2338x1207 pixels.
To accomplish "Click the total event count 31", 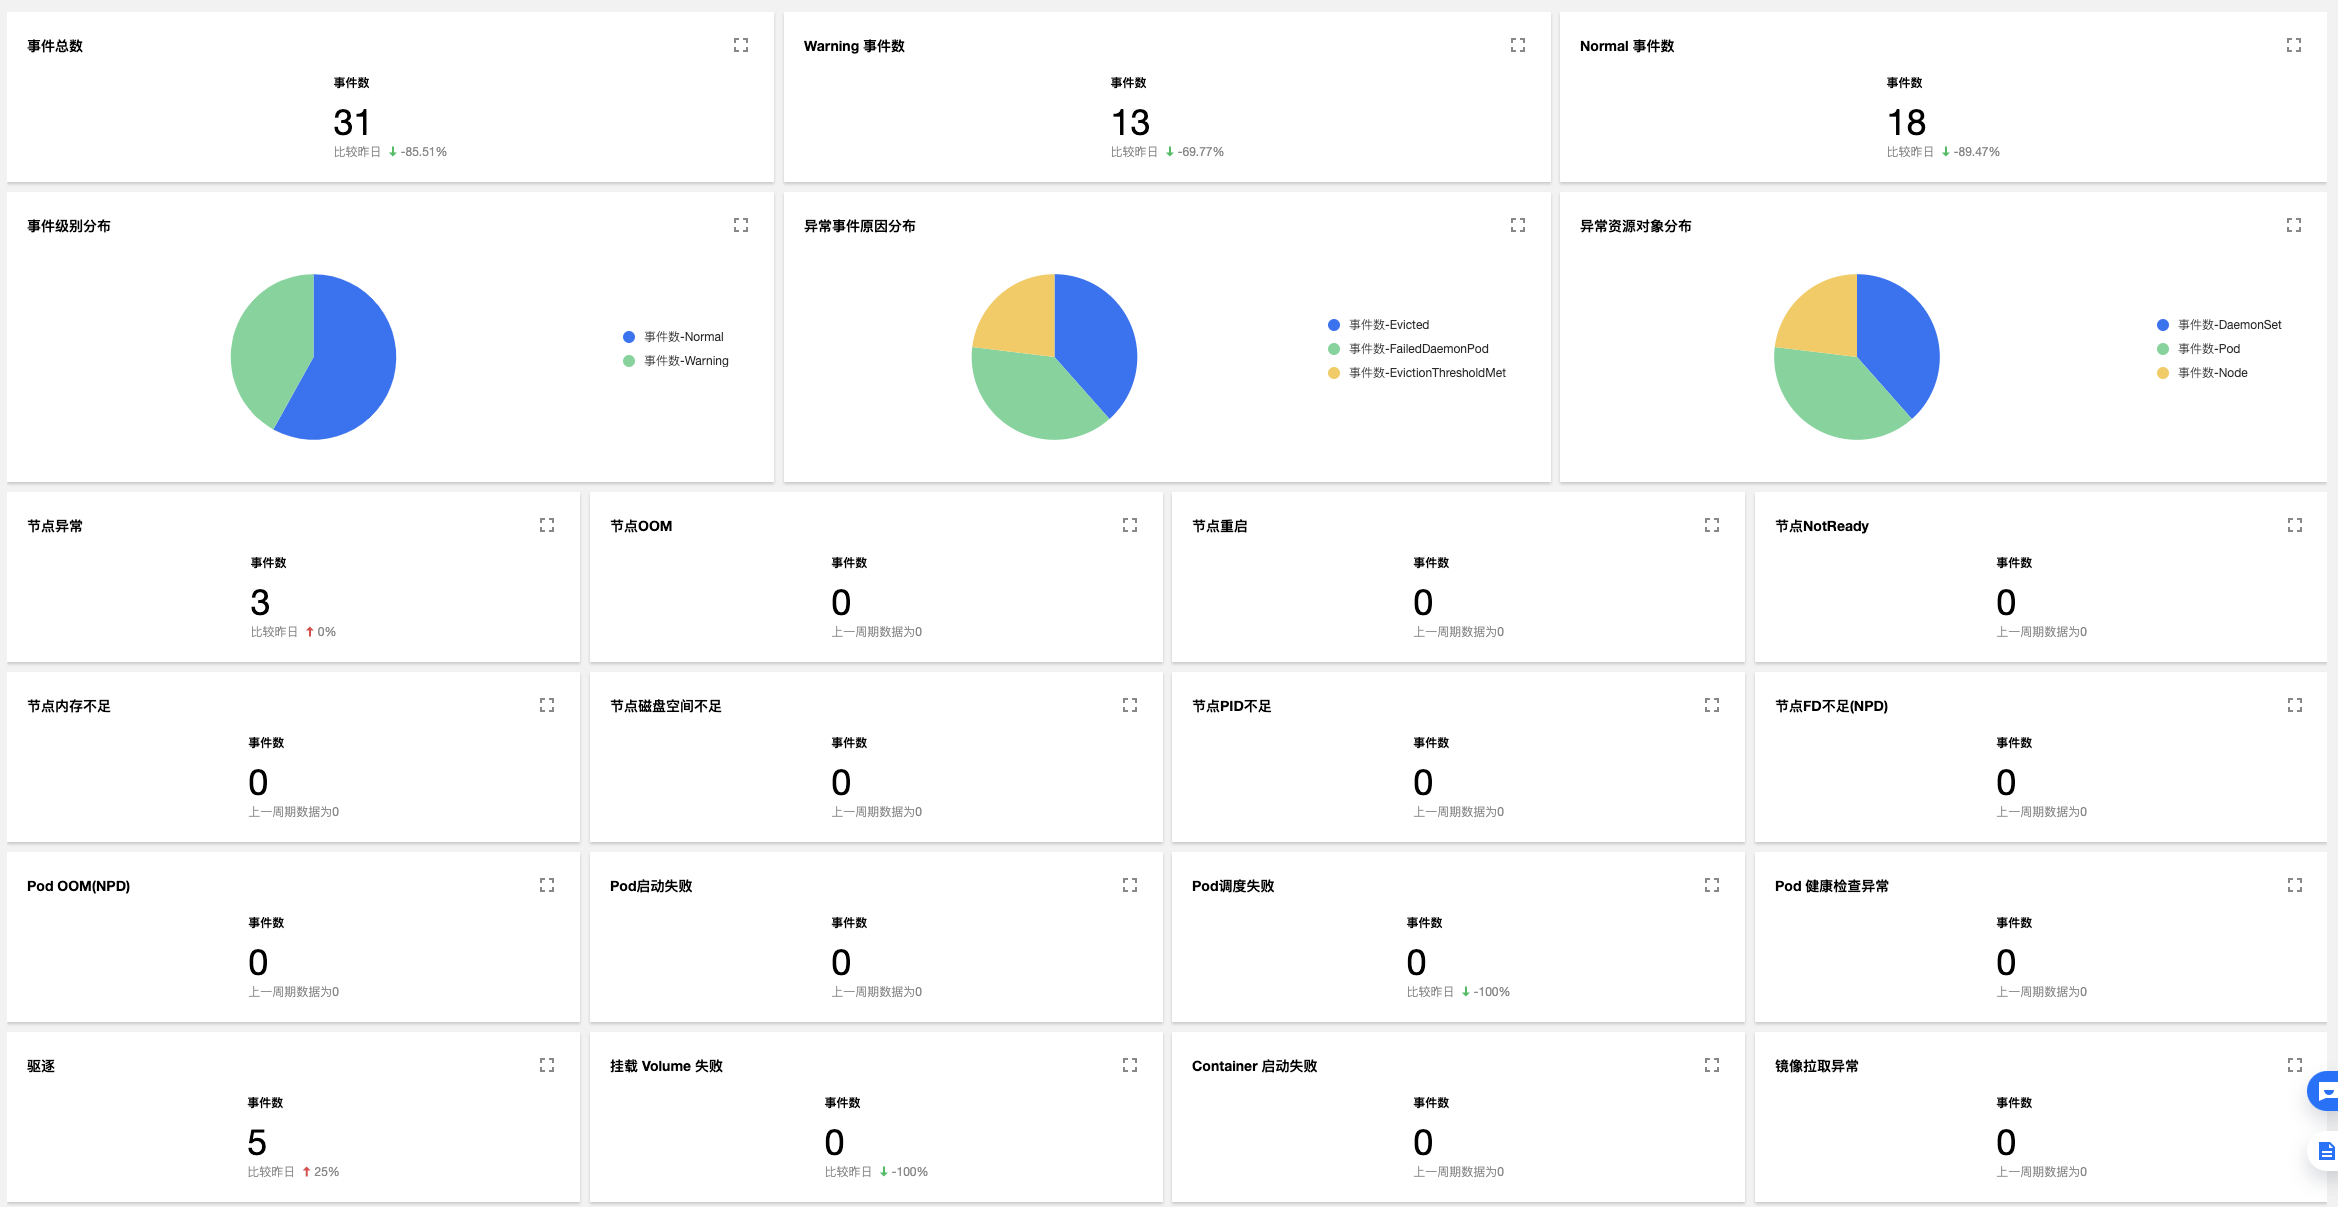I will pyautogui.click(x=352, y=122).
